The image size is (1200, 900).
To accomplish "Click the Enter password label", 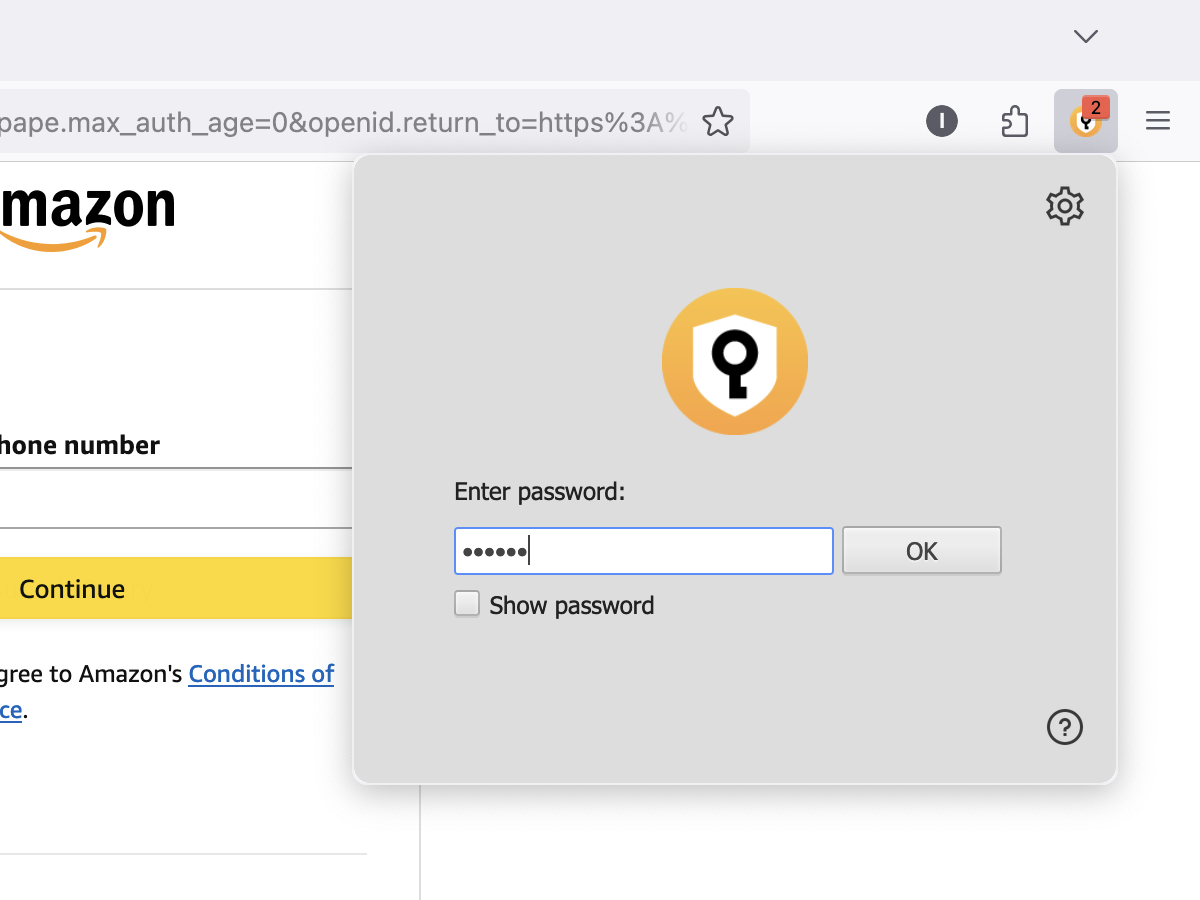I will point(539,492).
